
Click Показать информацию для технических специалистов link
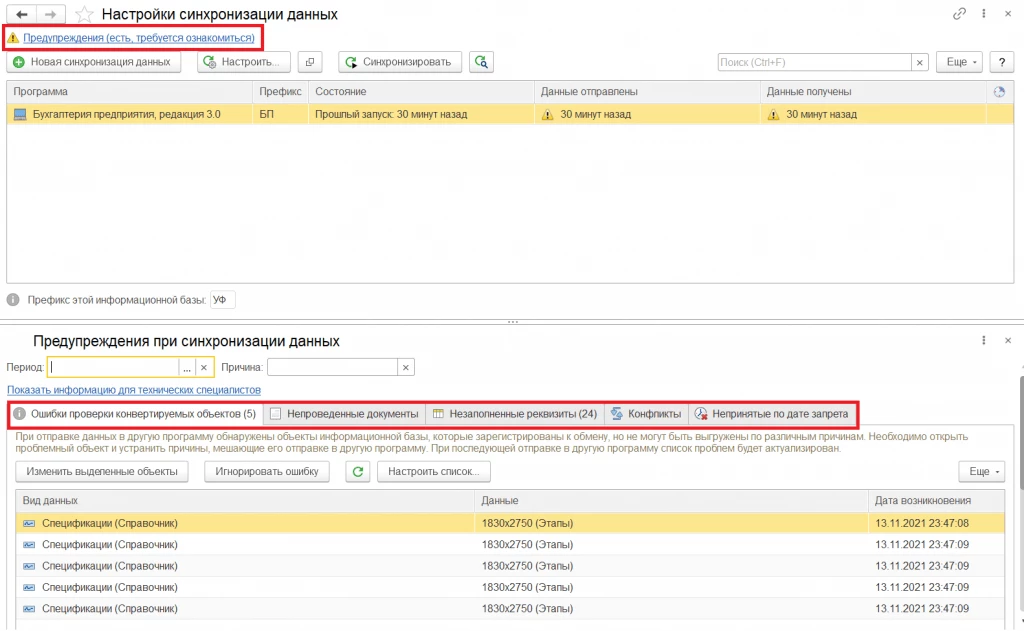pos(134,390)
